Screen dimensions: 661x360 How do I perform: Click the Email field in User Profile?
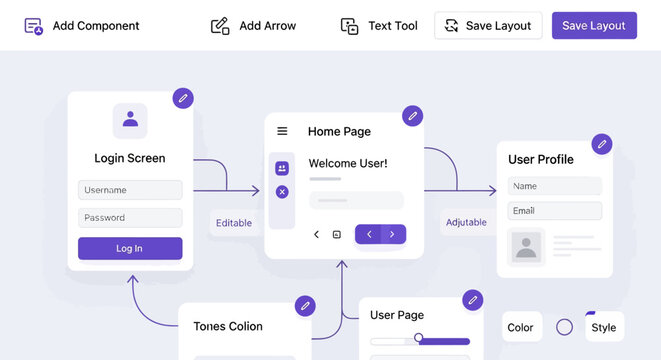tap(555, 211)
